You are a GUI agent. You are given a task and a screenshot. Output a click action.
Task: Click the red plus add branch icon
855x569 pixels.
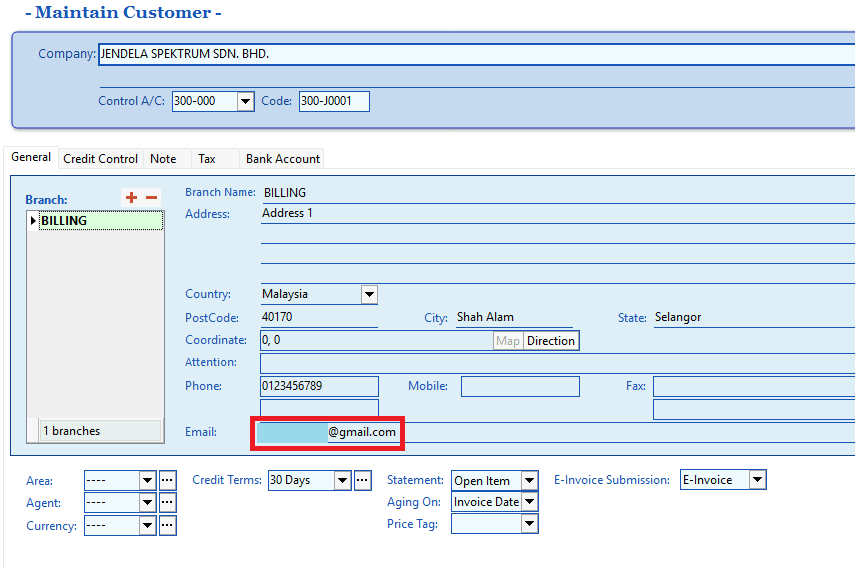131,198
